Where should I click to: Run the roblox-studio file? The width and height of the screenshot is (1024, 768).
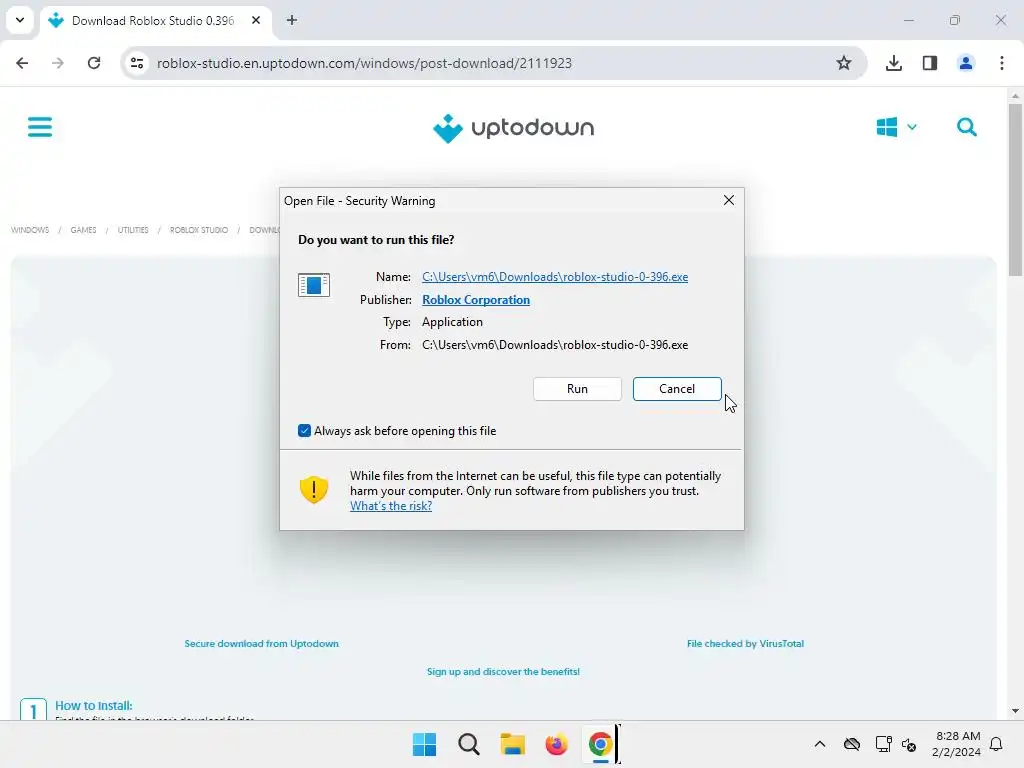(x=577, y=389)
